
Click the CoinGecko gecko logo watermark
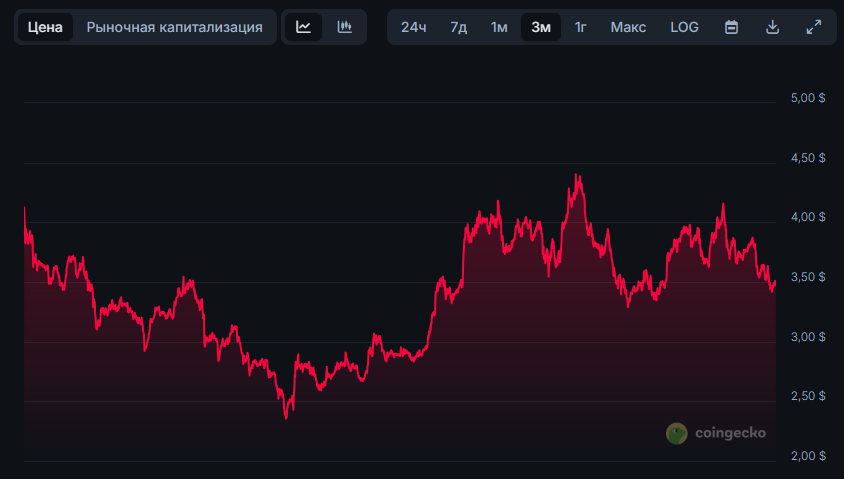point(677,433)
